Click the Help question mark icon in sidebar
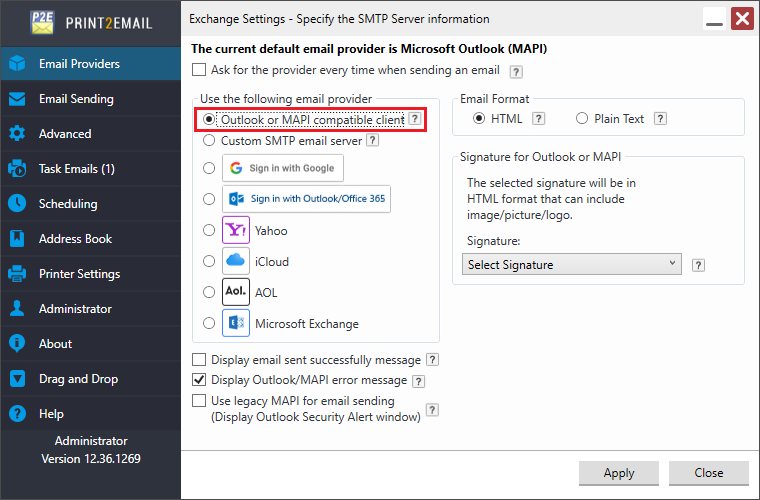This screenshot has width=760, height=500. [x=17, y=414]
